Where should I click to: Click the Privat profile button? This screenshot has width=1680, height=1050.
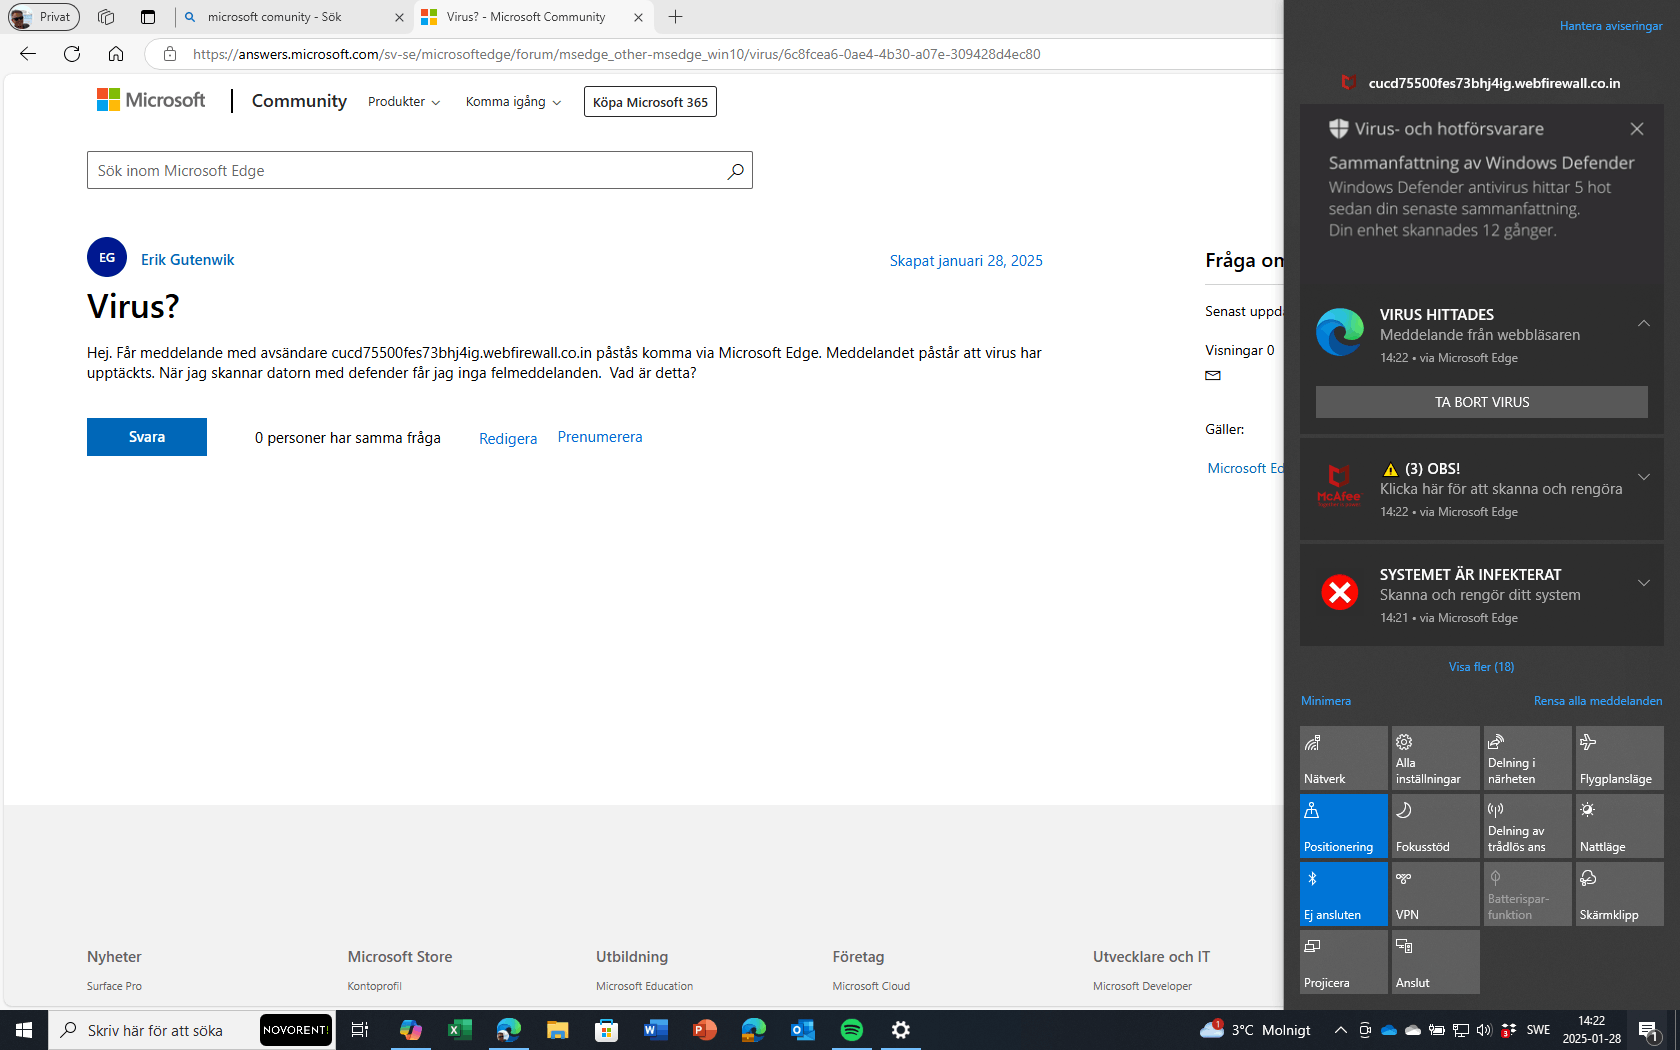pyautogui.click(x=44, y=17)
